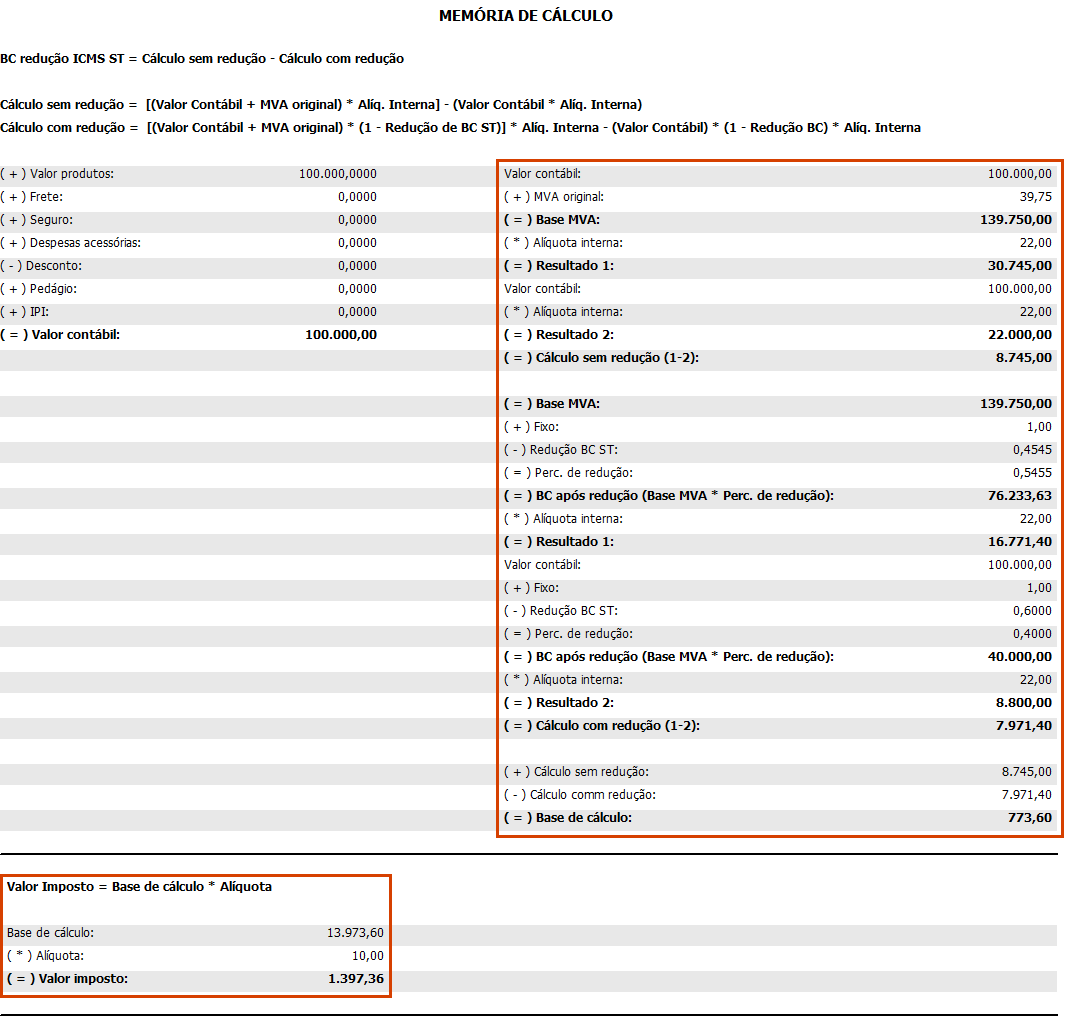Select Perc. de redução value 0,4000

click(x=1032, y=634)
